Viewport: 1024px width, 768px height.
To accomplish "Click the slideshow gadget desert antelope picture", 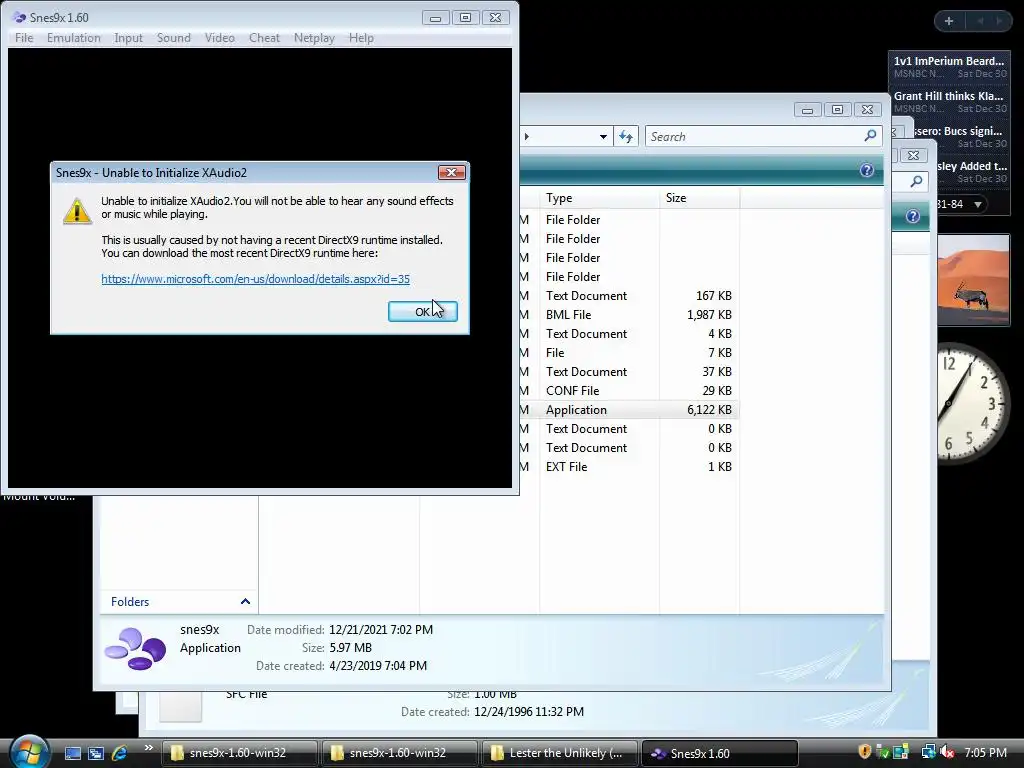I will tap(973, 280).
